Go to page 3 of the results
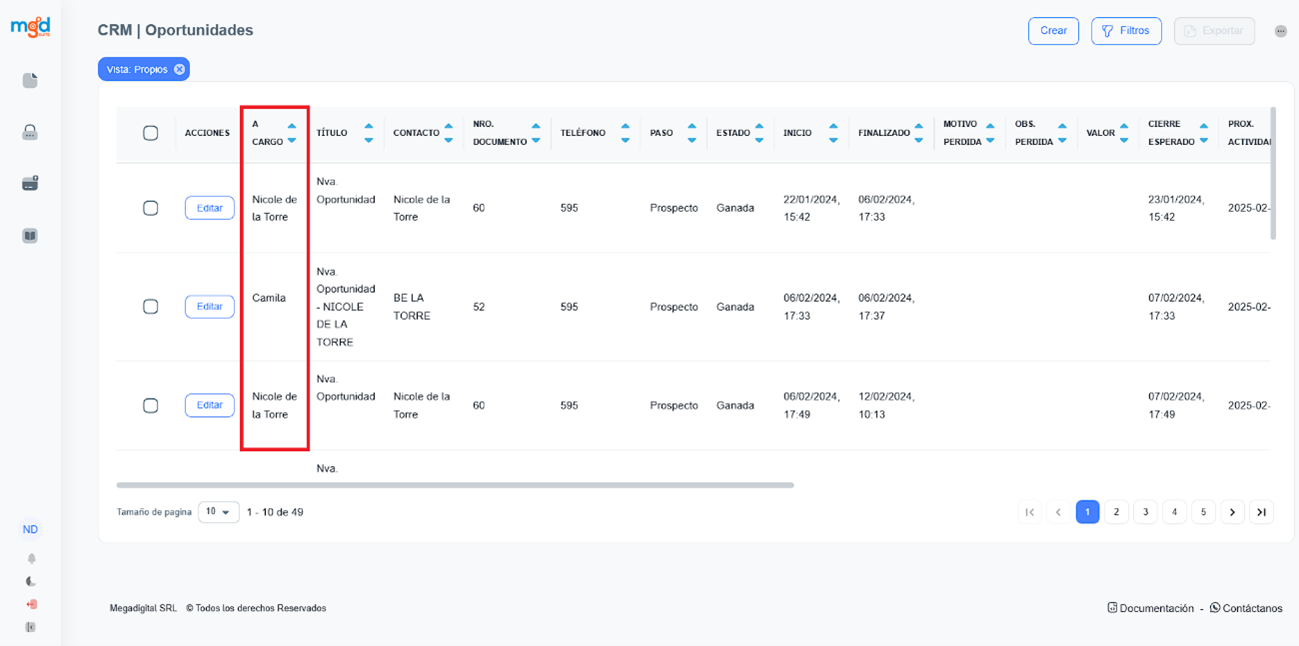This screenshot has height=646, width=1299. pos(1145,512)
